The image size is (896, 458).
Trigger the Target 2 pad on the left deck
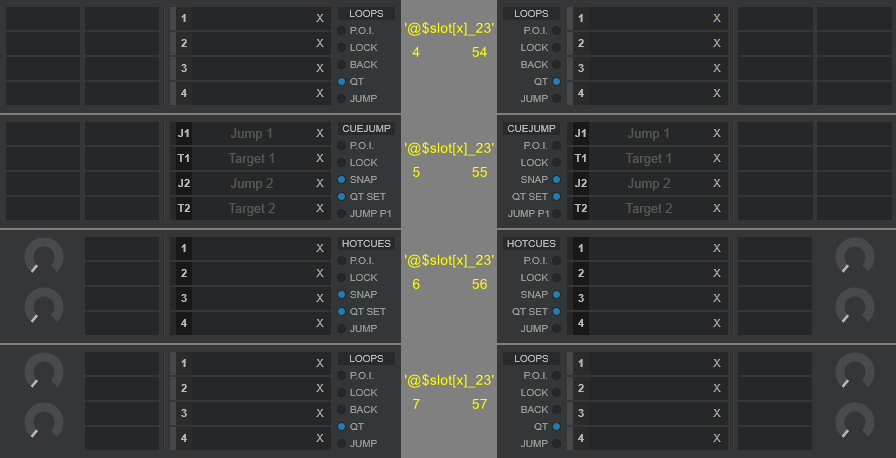tap(251, 208)
